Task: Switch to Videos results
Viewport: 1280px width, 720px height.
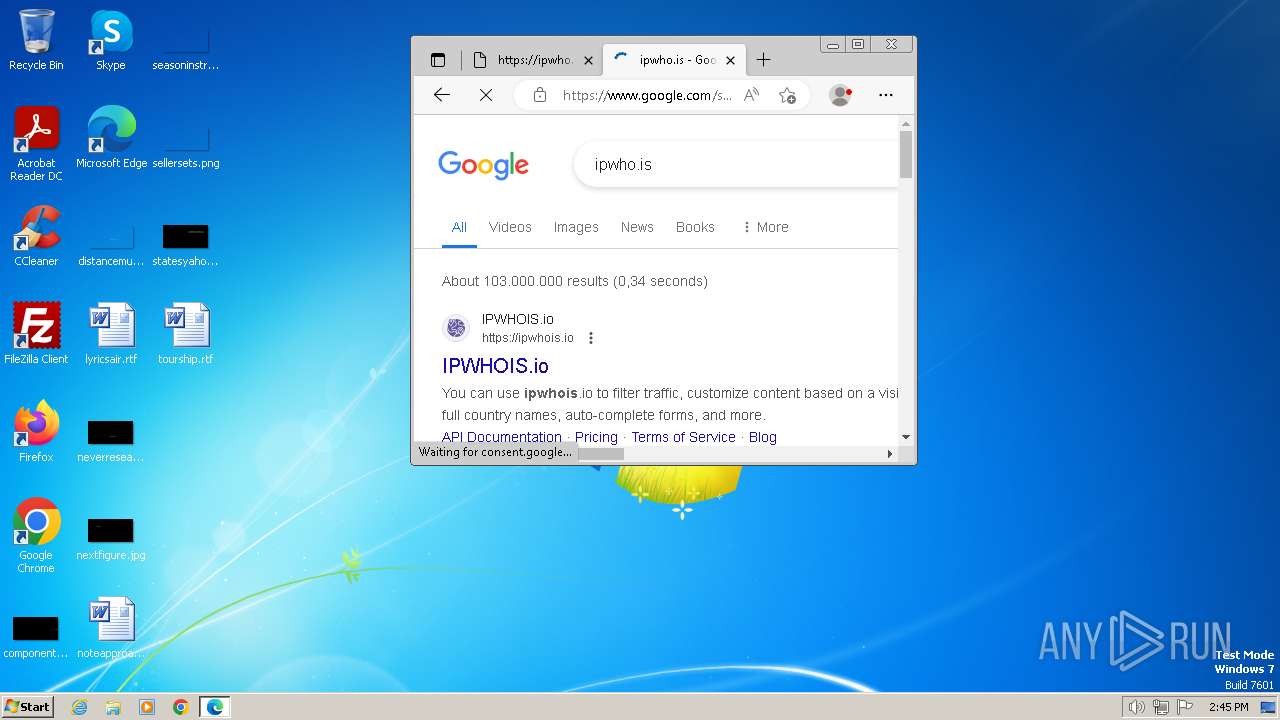Action: point(510,227)
